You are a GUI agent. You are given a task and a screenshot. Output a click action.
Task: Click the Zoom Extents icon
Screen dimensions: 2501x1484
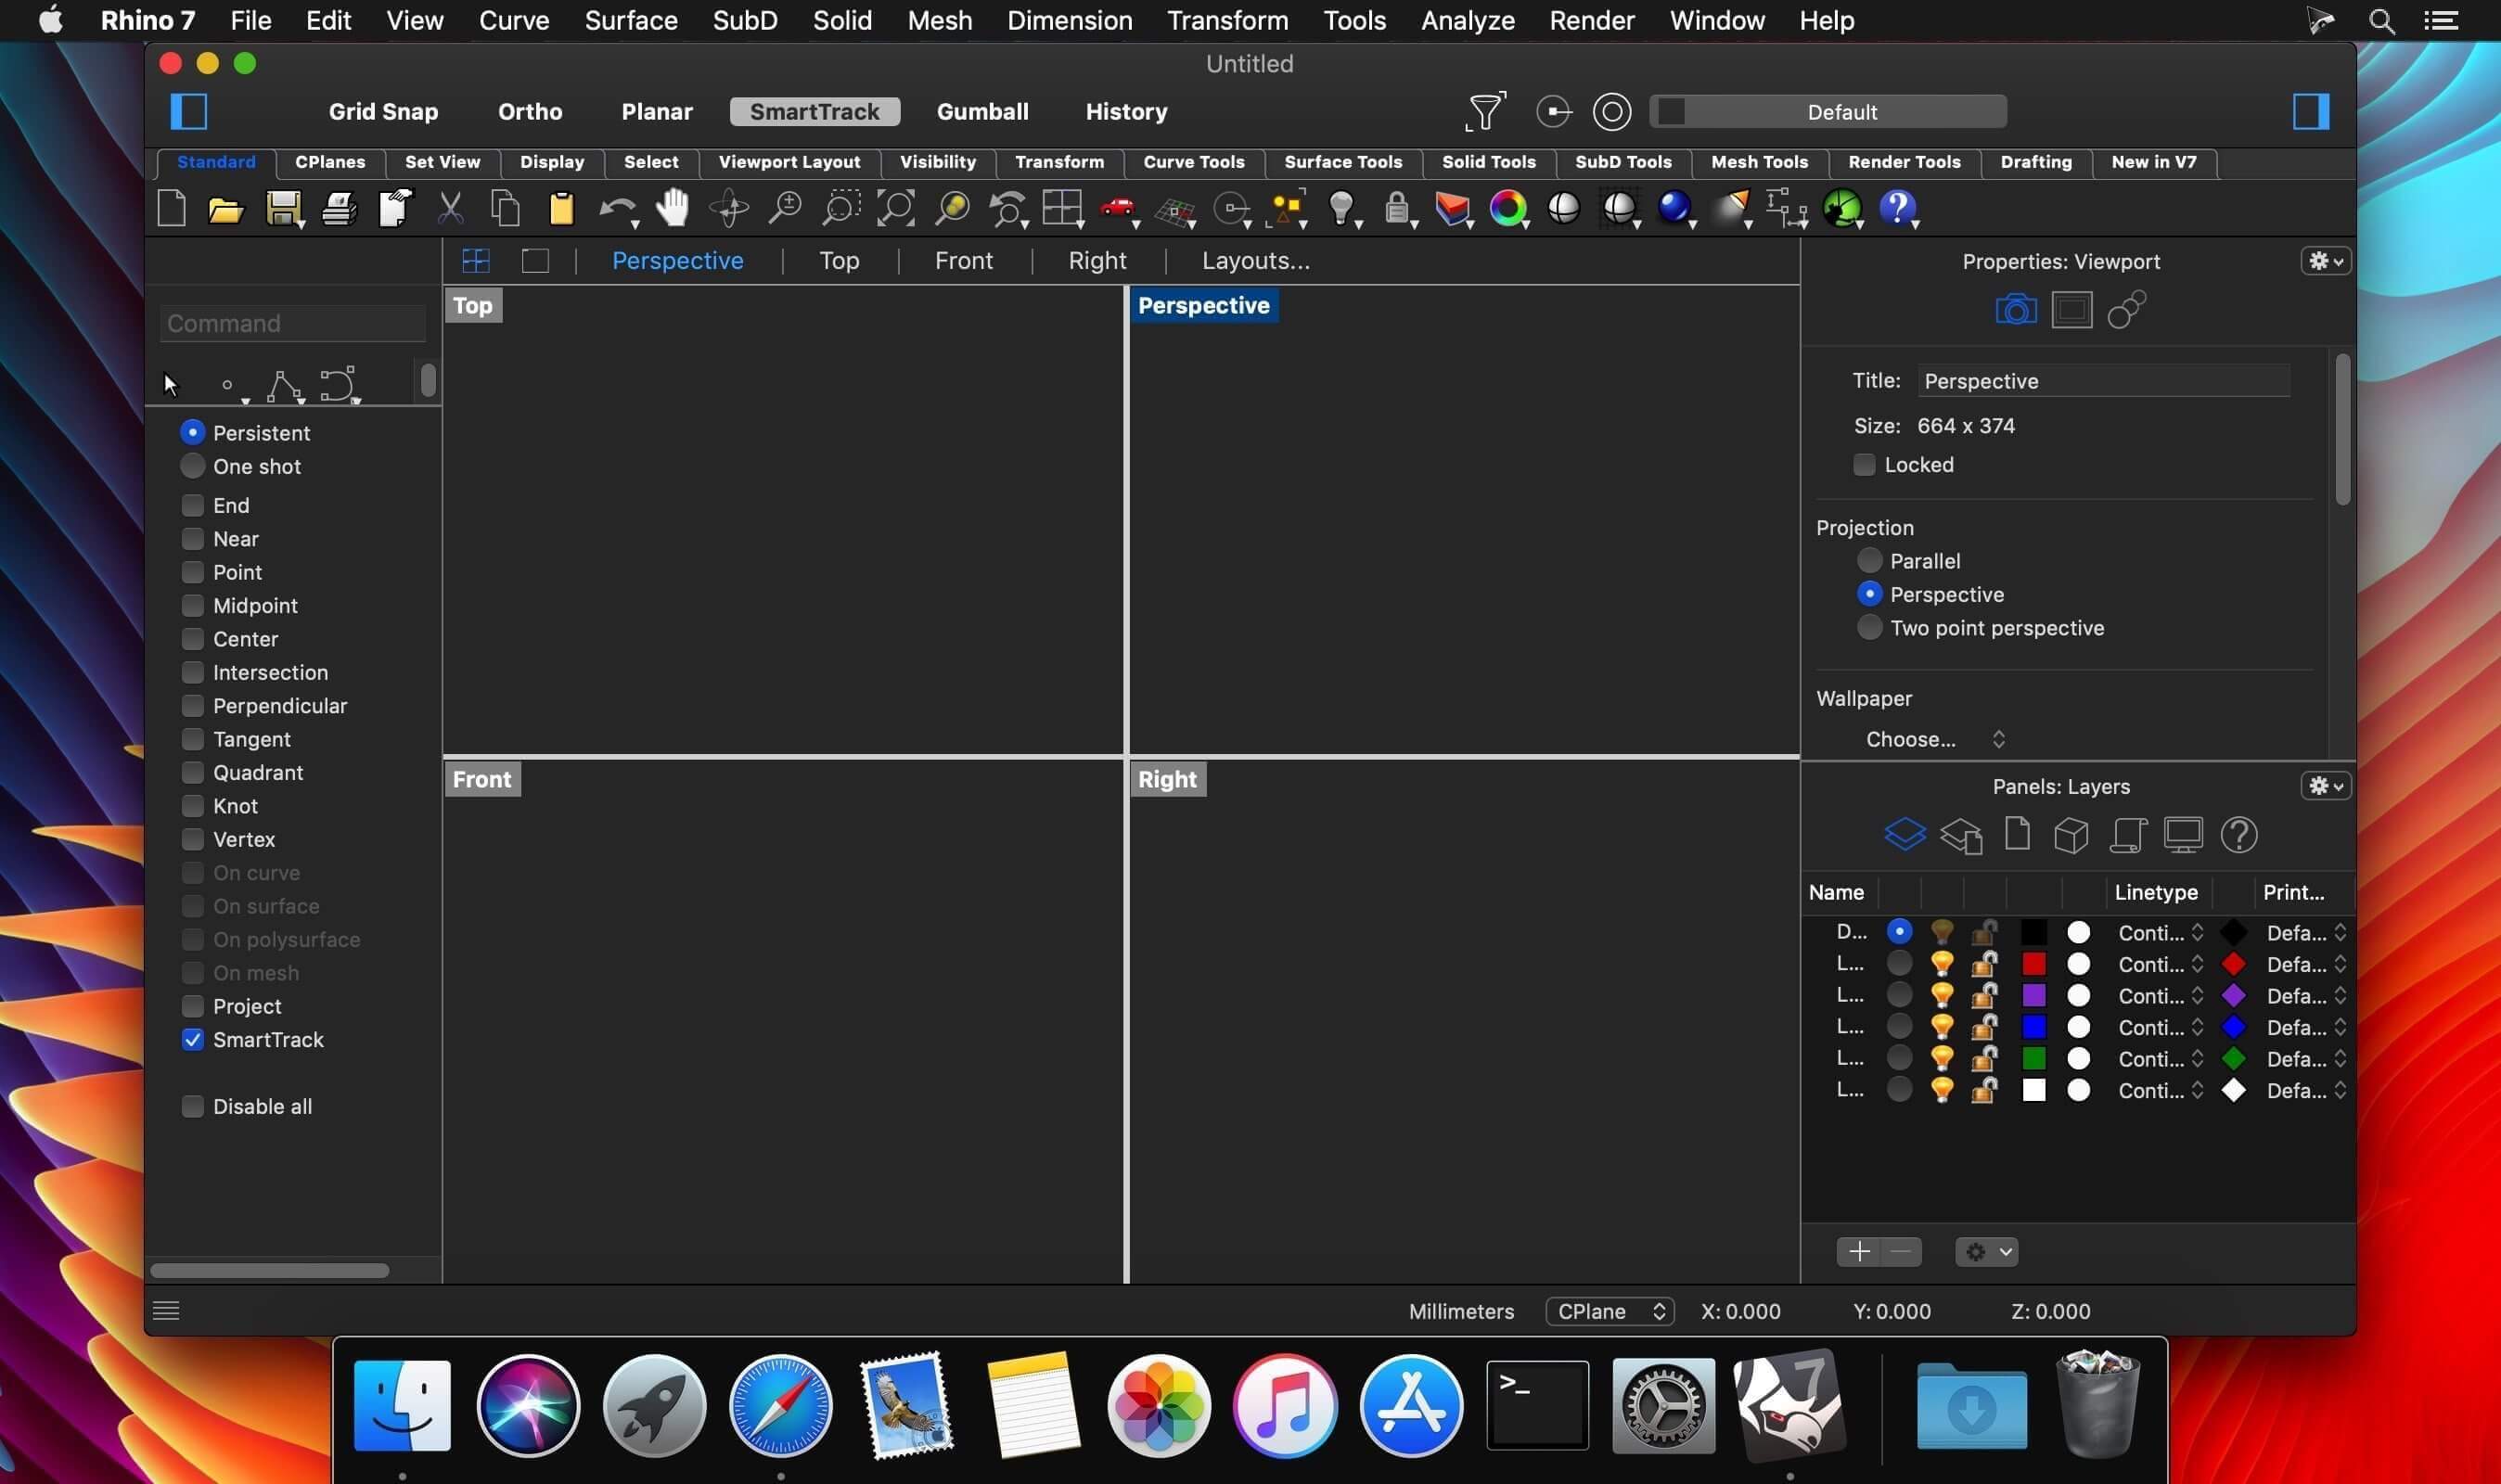[896, 208]
